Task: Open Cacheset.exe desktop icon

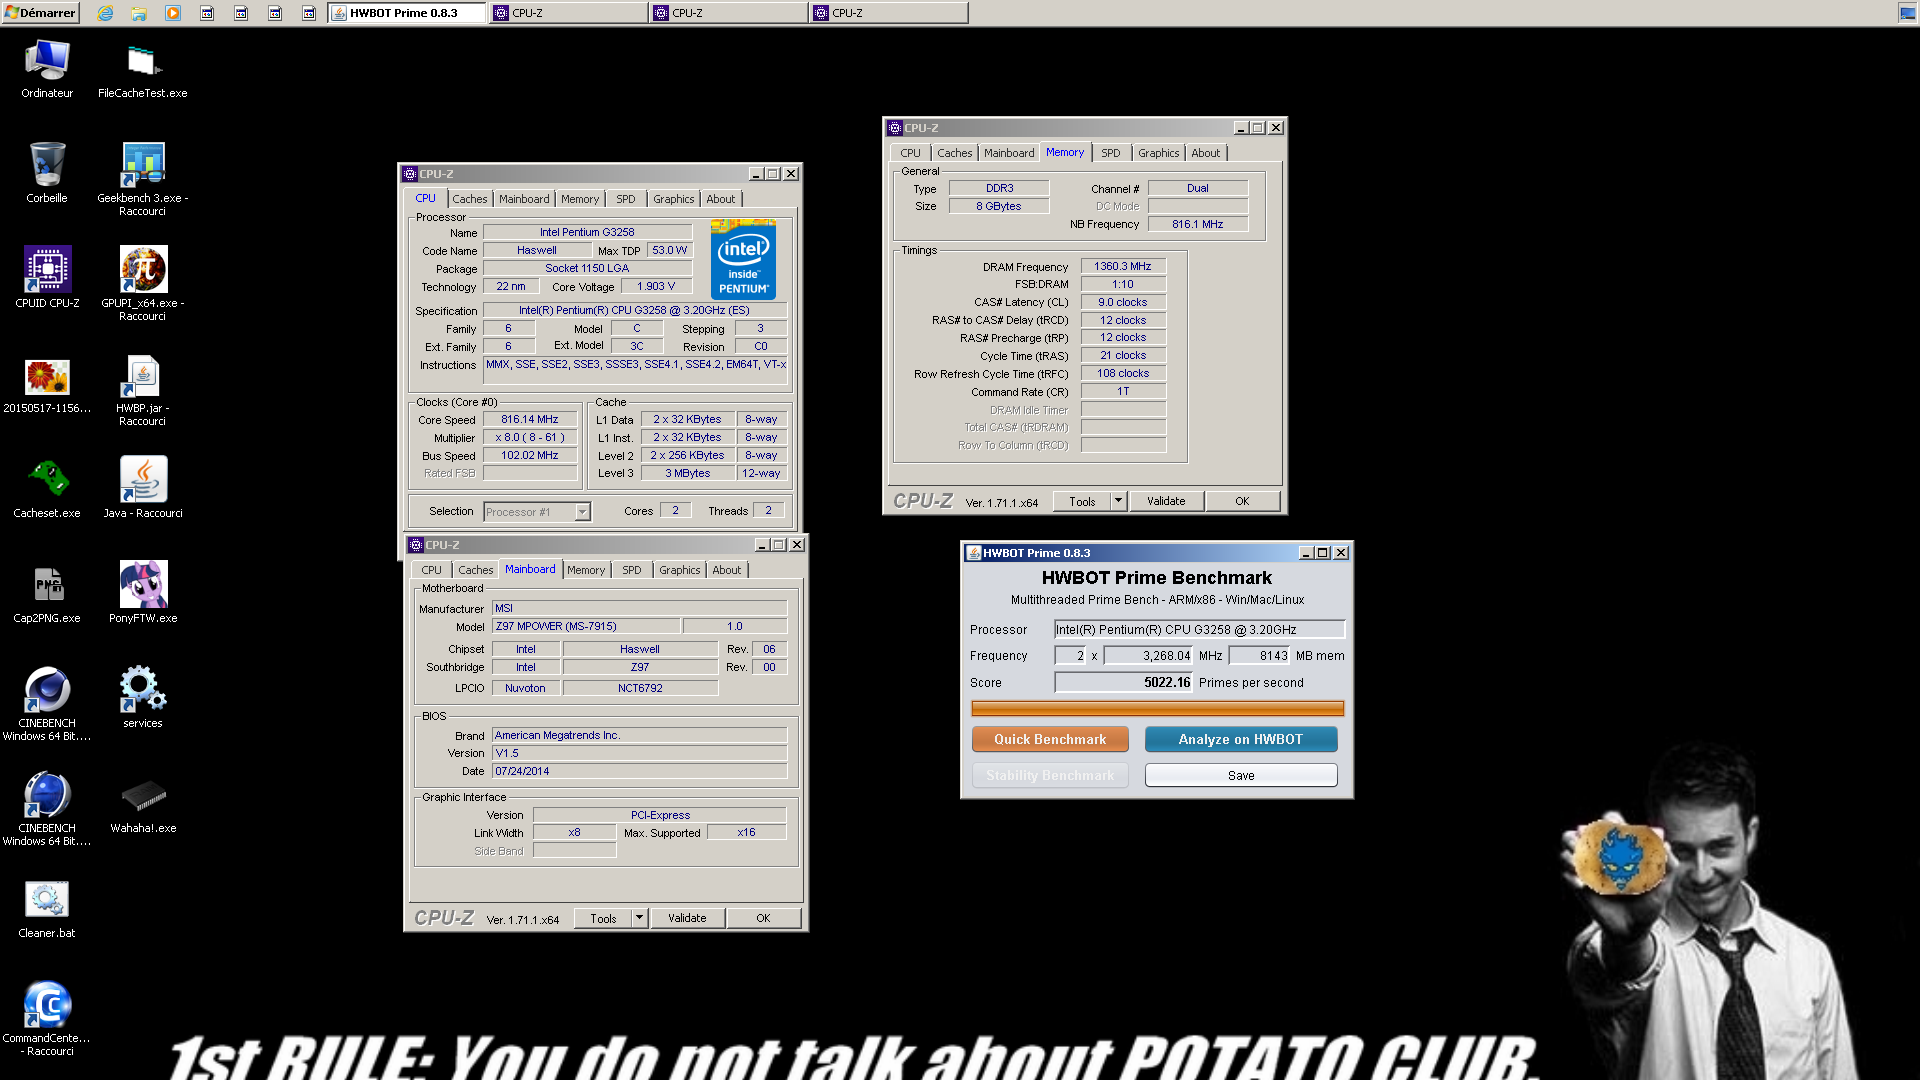Action: pyautogui.click(x=47, y=489)
